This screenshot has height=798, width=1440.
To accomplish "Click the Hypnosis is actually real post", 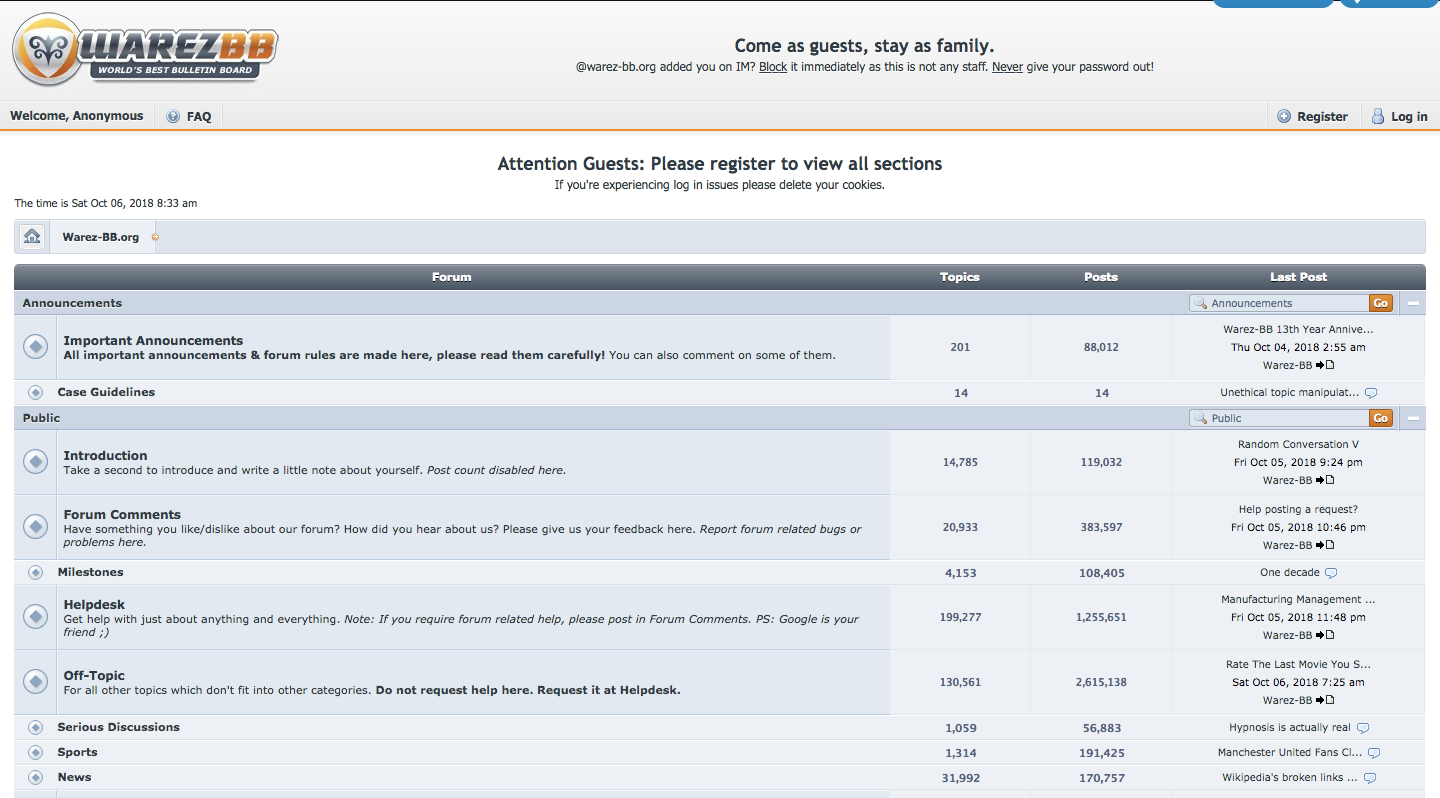I will [x=1290, y=728].
